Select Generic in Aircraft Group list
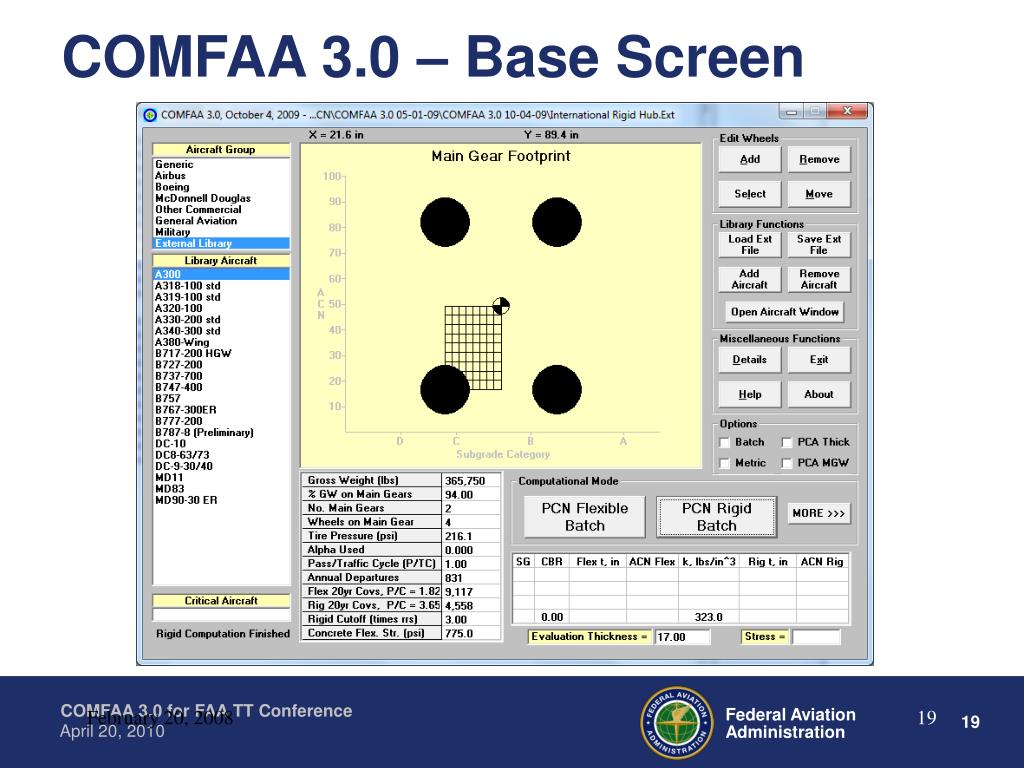This screenshot has height=768, width=1024. 221,165
